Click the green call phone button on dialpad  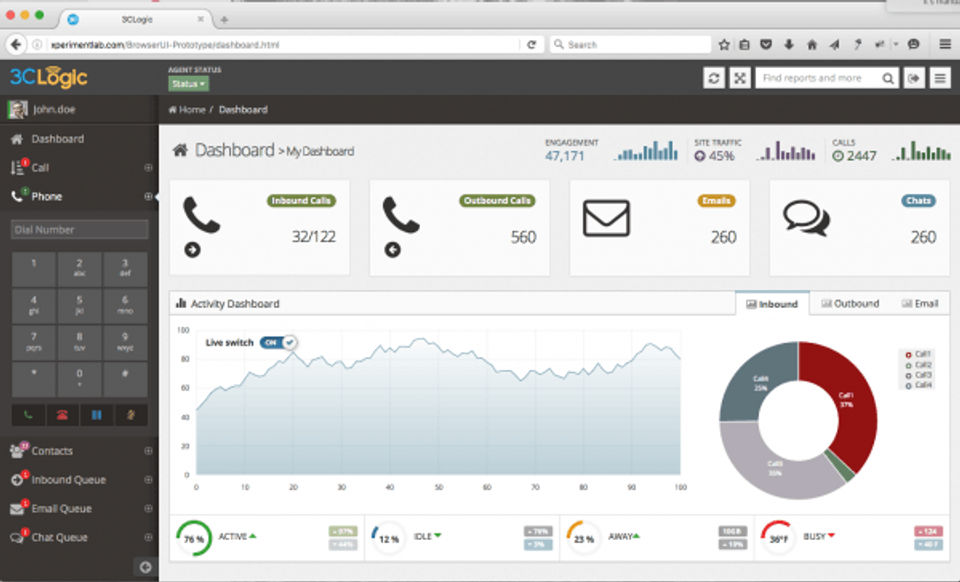pyautogui.click(x=28, y=415)
